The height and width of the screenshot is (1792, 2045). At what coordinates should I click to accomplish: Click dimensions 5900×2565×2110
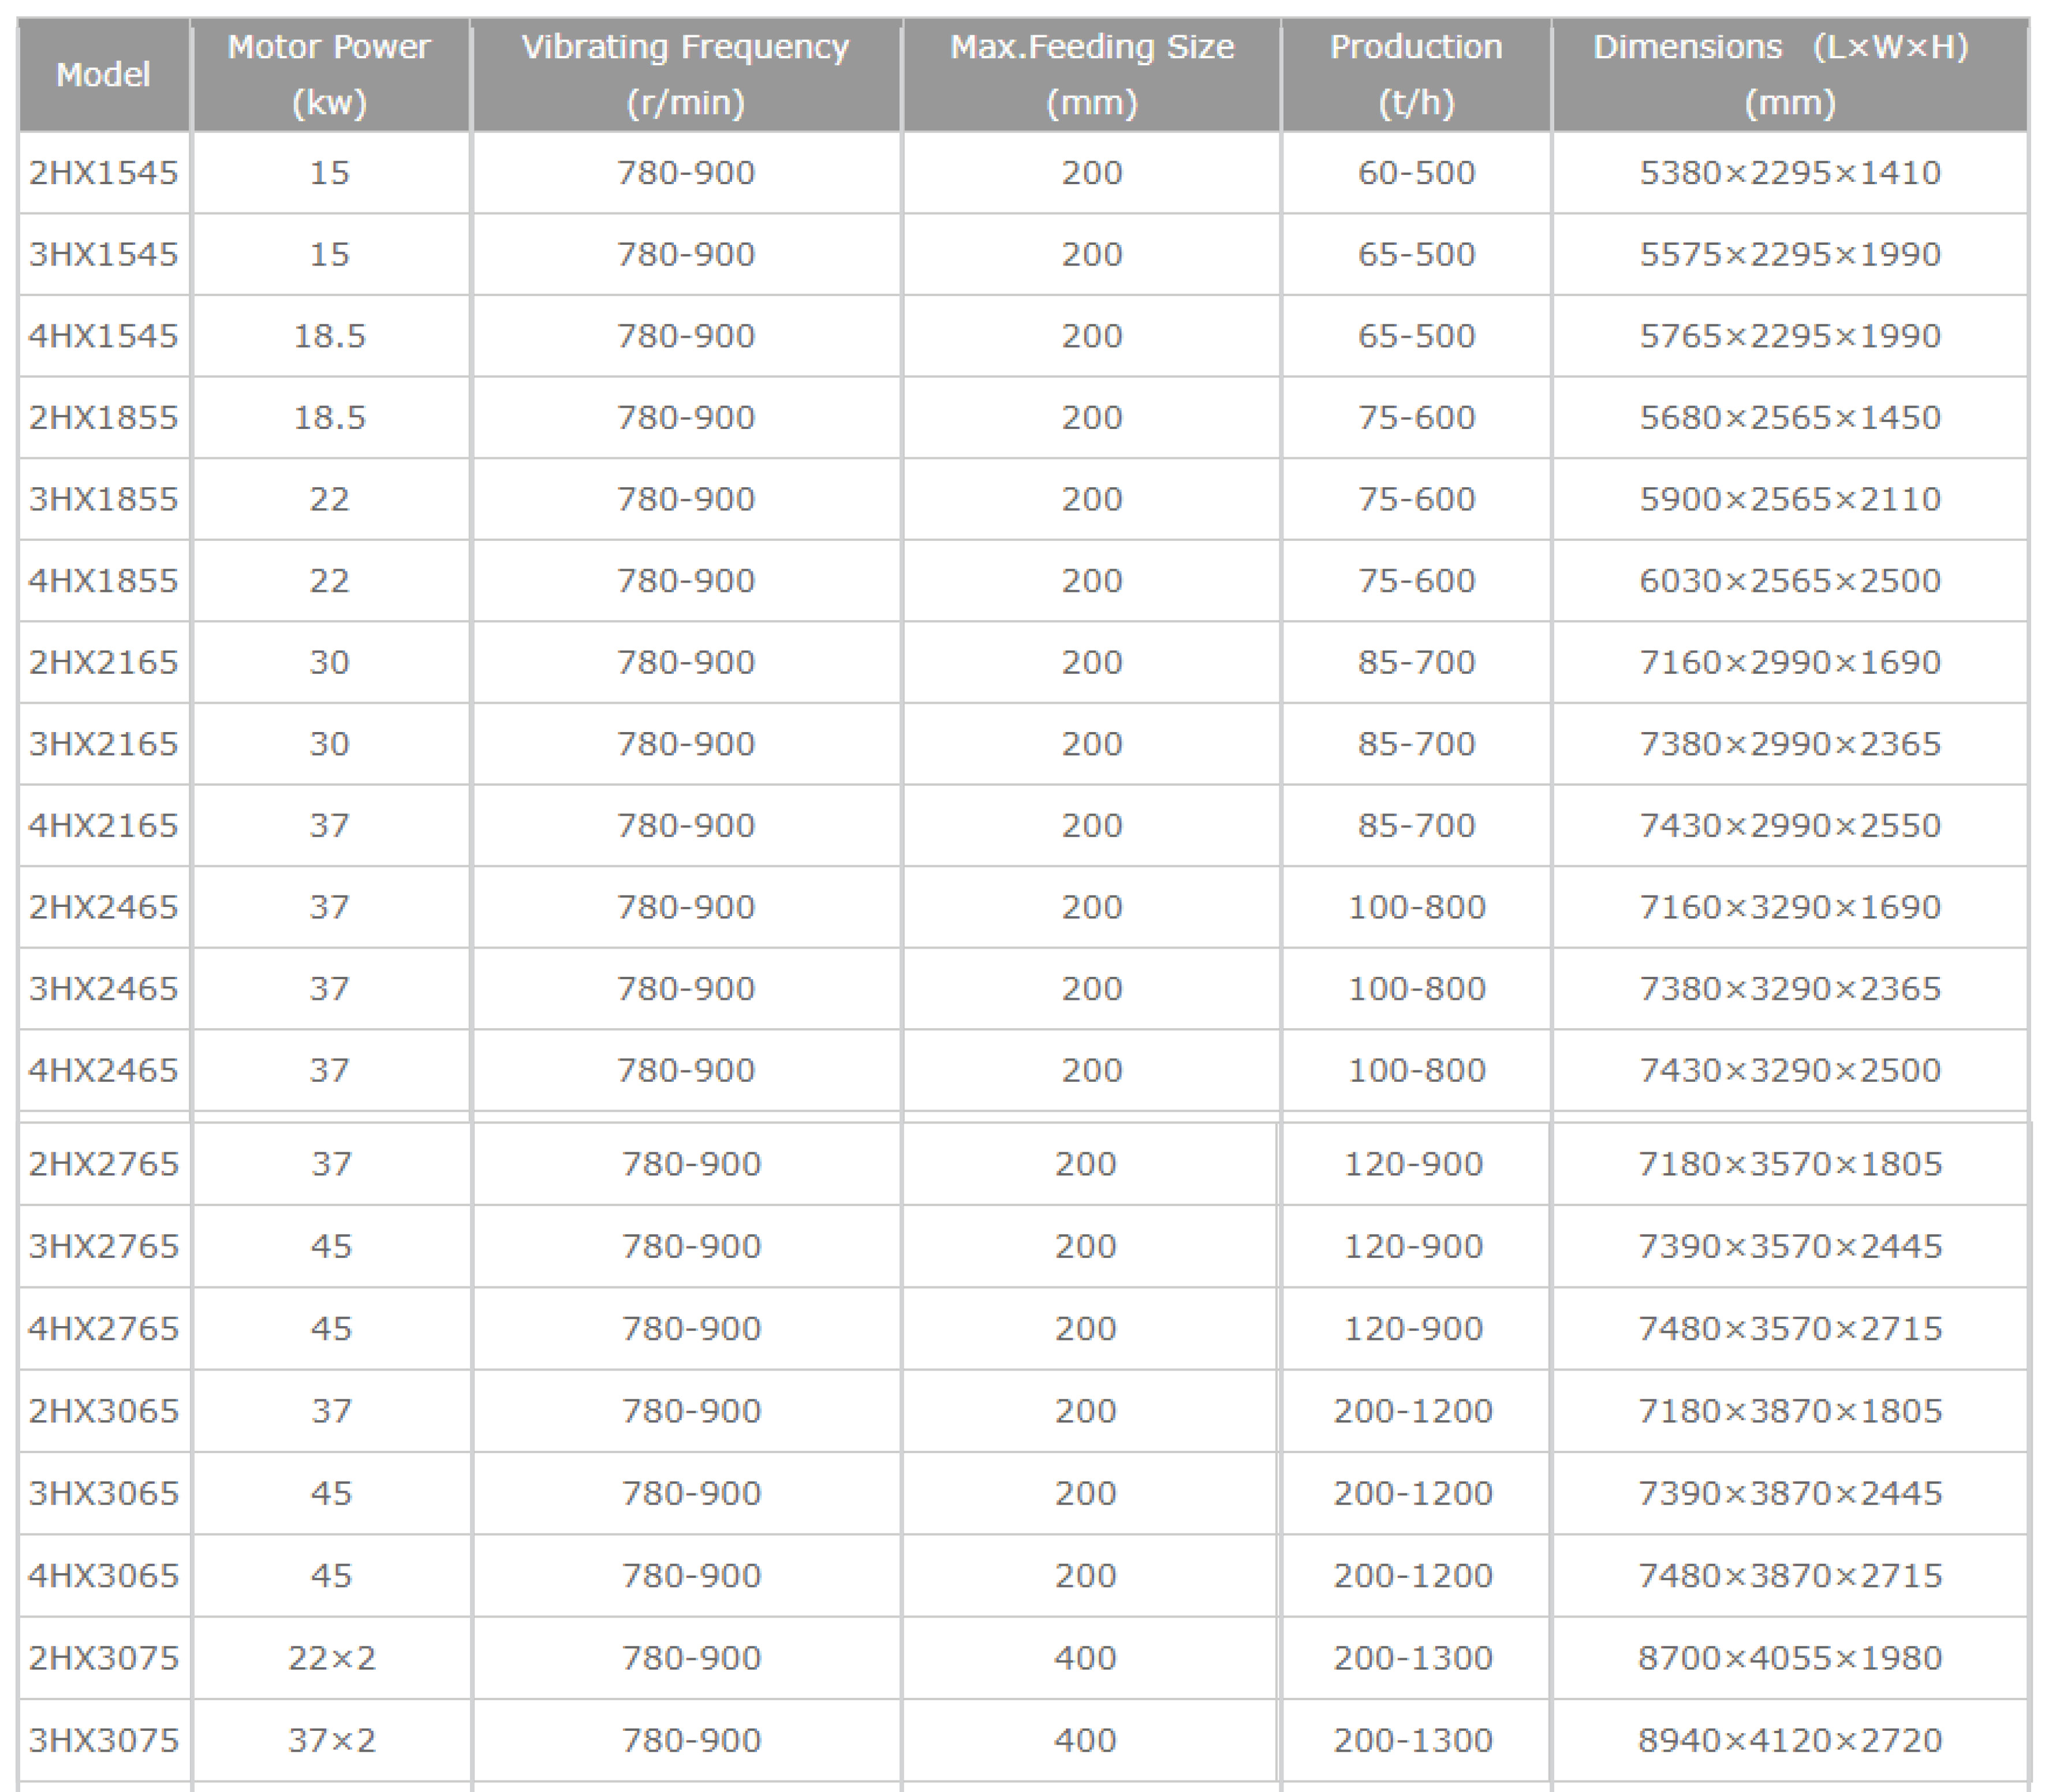click(1790, 499)
